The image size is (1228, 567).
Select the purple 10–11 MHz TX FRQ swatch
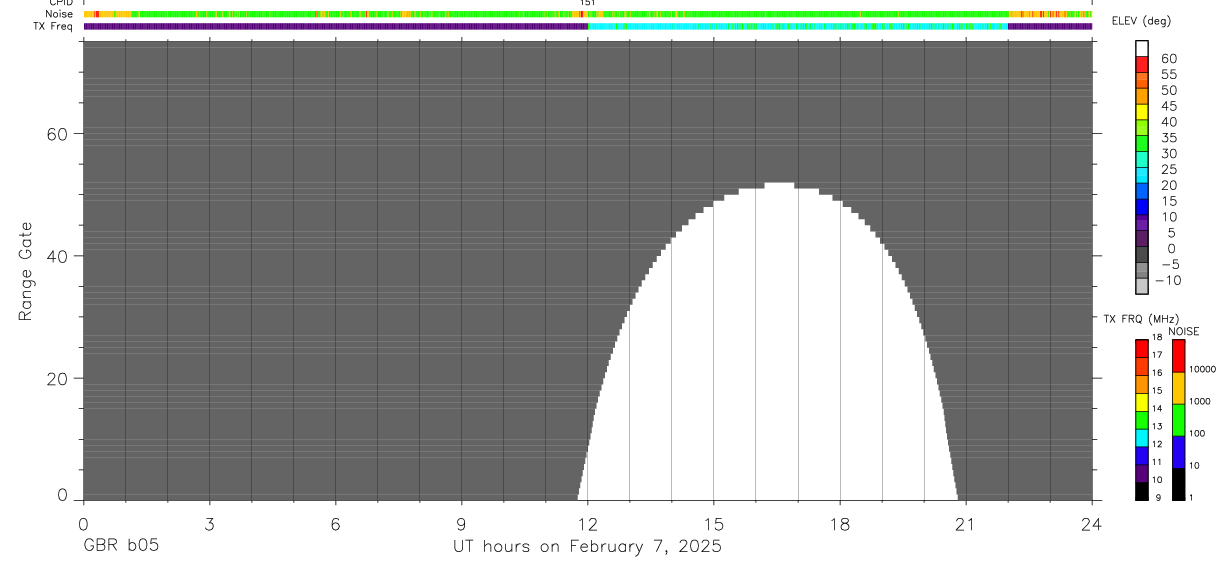pos(1142,474)
